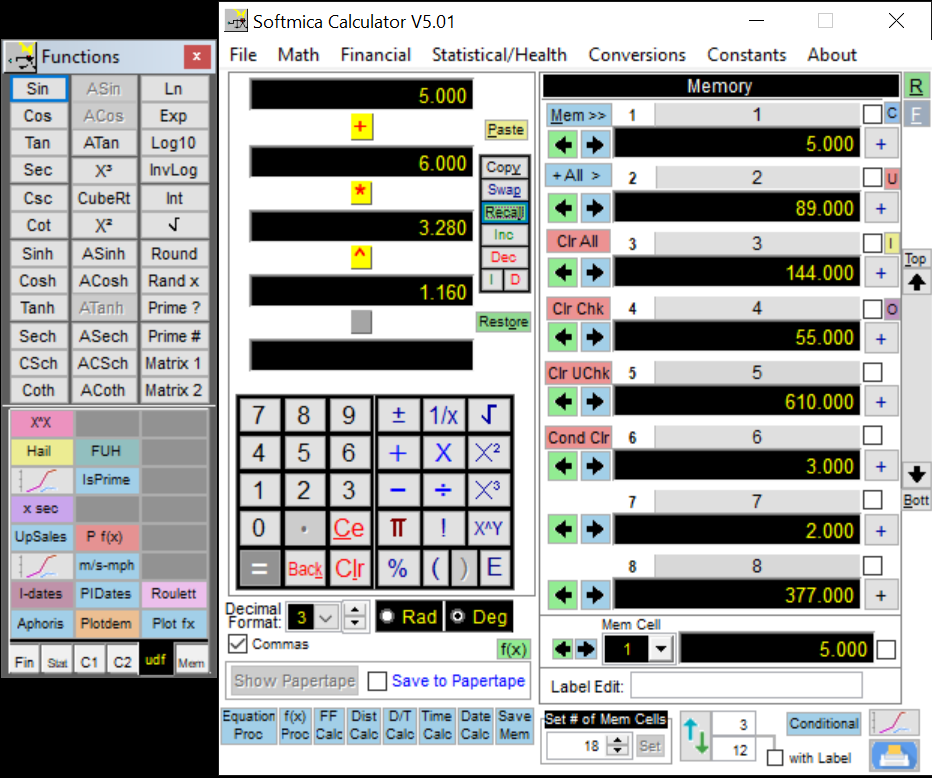Enable Save to Papertape checkbox
The width and height of the screenshot is (932, 778).
377,681
